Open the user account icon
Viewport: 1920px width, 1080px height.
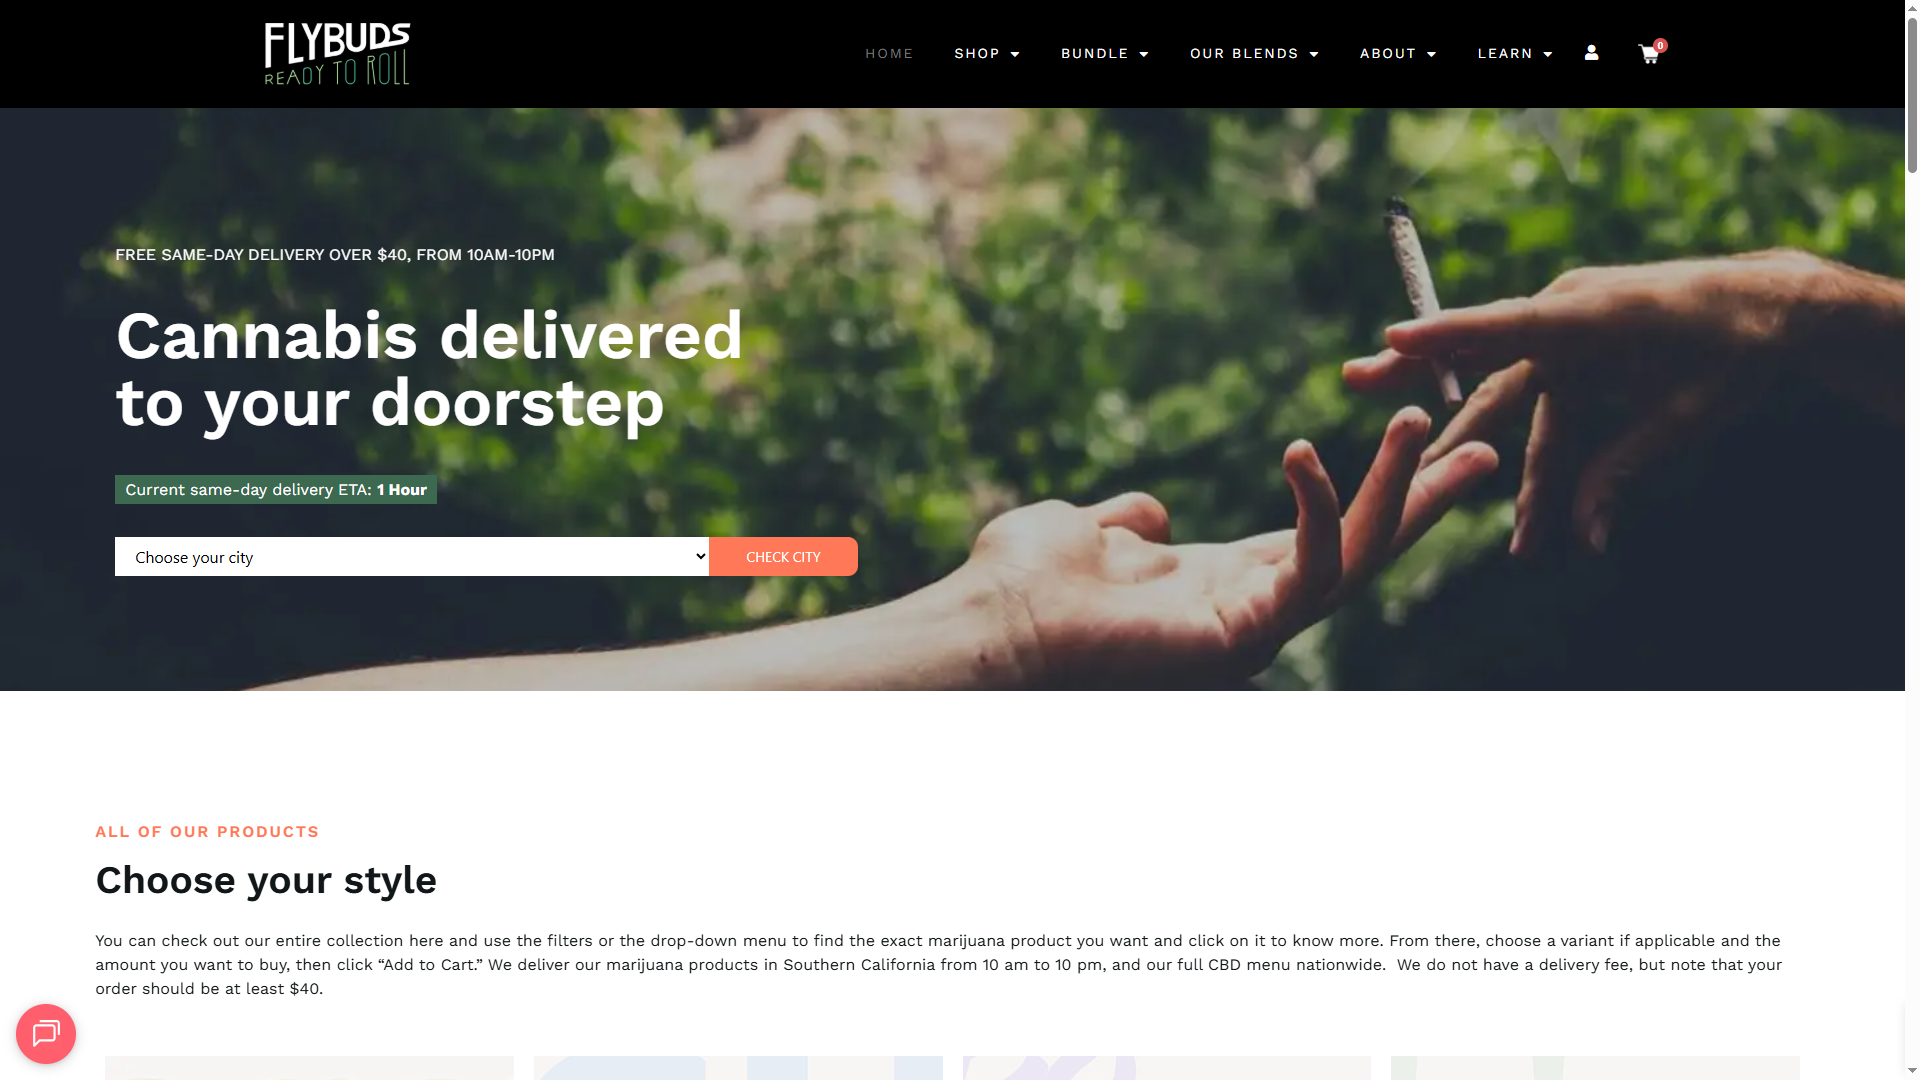coord(1591,53)
